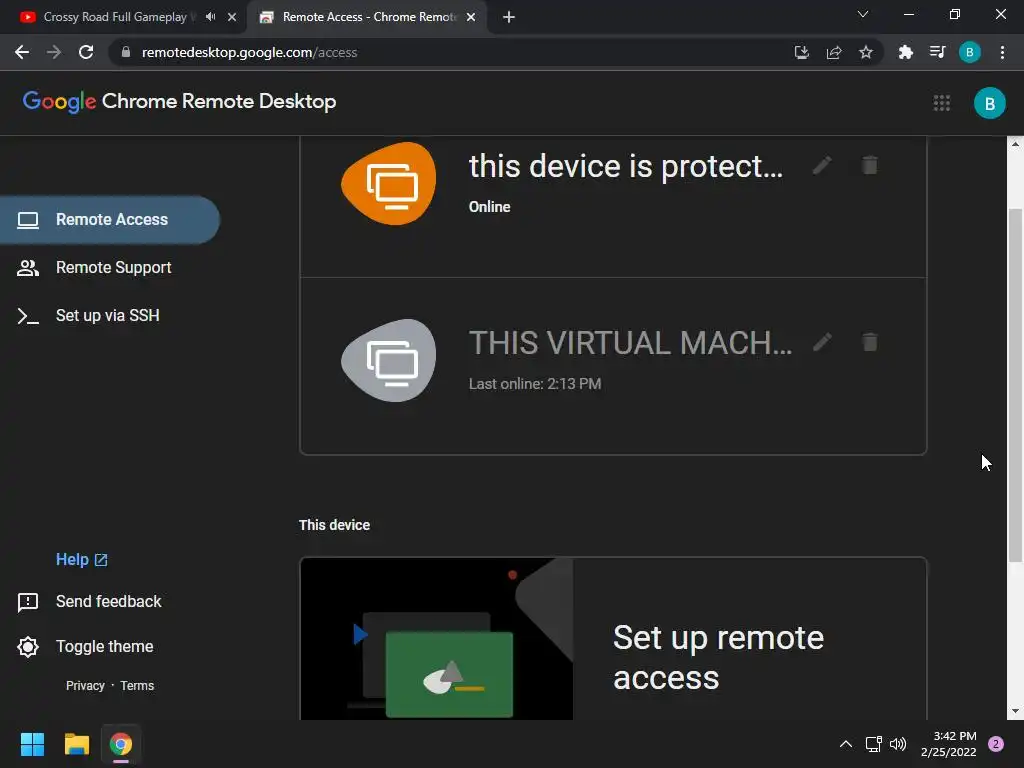1024x768 pixels.
Task: Open the media controls icon in toolbar
Action: (937, 52)
